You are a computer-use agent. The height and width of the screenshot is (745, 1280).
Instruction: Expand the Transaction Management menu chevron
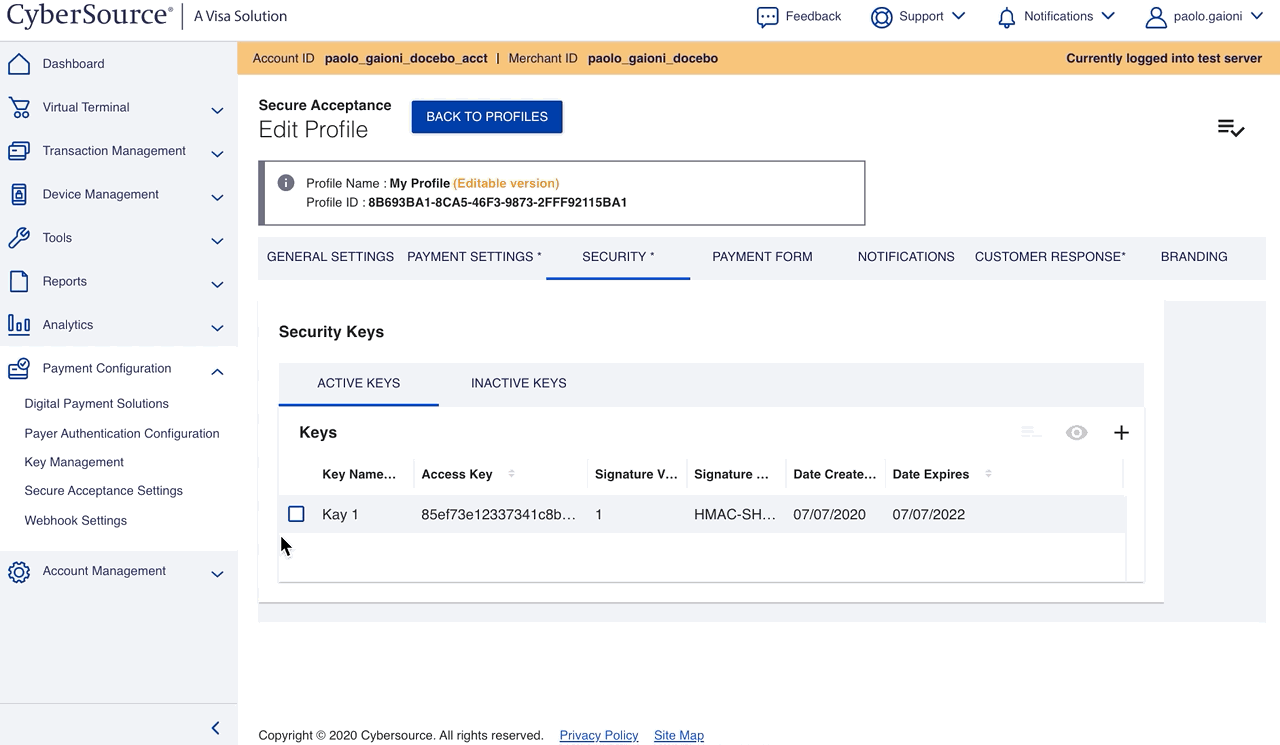pos(217,154)
